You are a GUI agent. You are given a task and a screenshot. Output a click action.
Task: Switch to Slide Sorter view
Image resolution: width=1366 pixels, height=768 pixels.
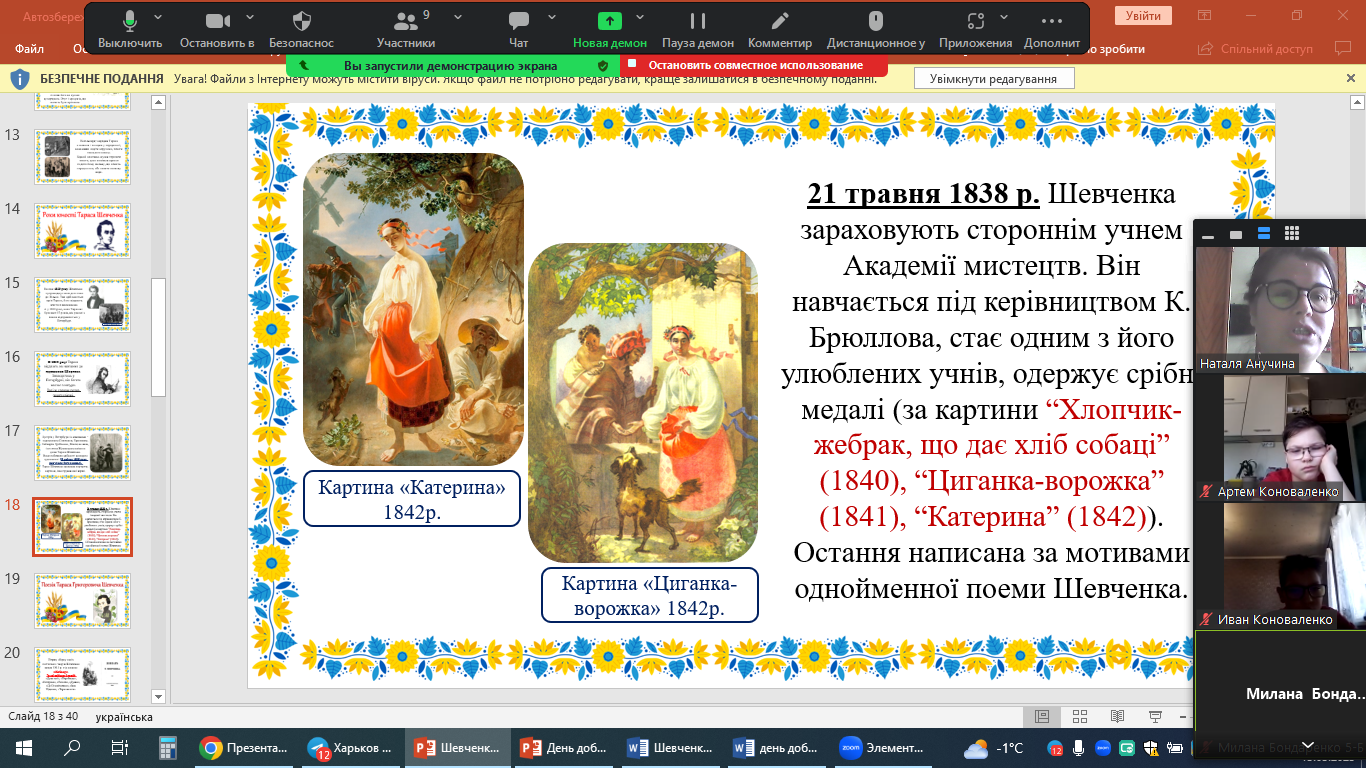coord(1079,716)
